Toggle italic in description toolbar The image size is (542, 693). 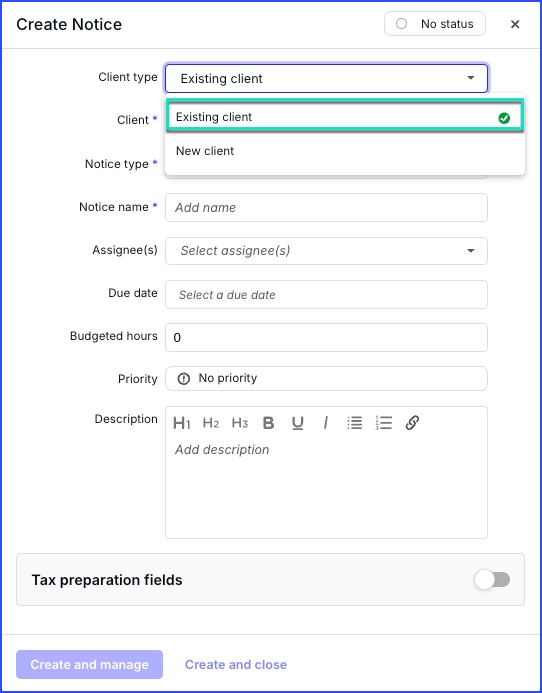coord(326,423)
